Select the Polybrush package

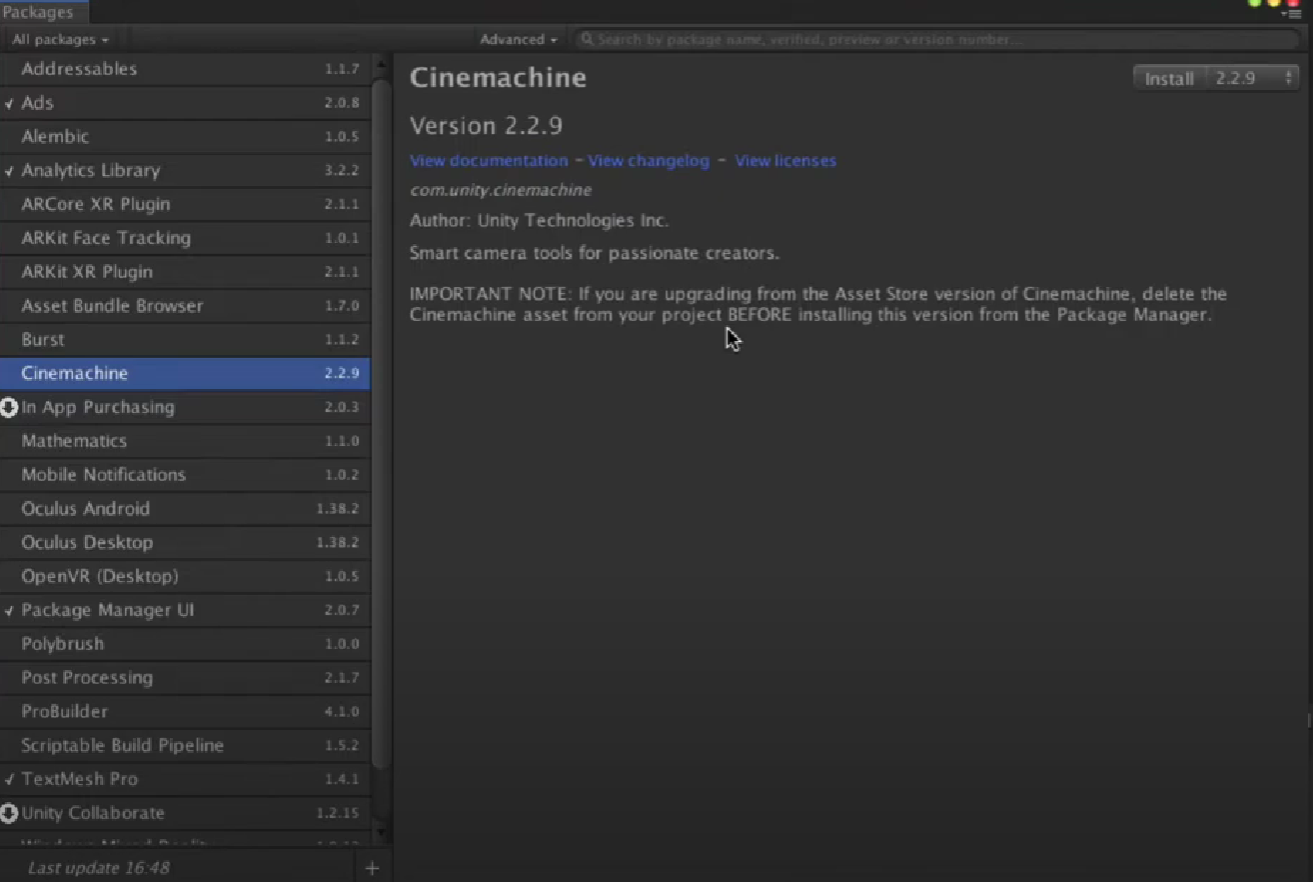(x=185, y=644)
